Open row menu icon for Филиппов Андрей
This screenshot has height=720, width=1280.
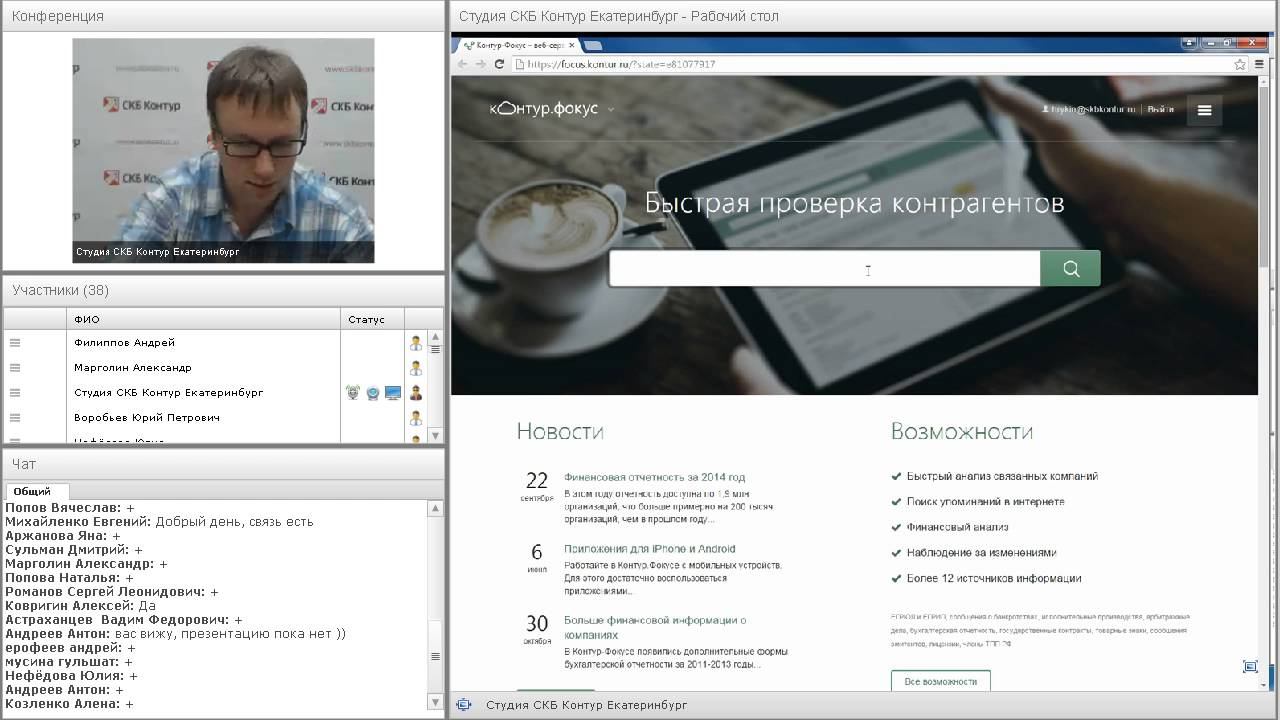click(x=15, y=343)
